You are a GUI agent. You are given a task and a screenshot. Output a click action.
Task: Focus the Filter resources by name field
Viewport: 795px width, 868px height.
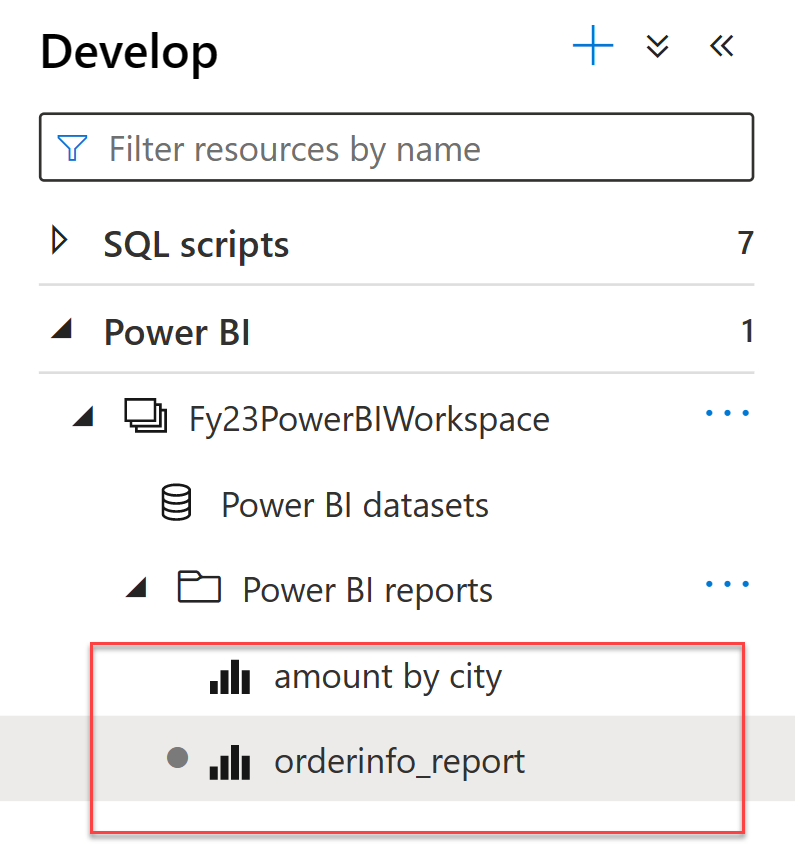(x=396, y=147)
